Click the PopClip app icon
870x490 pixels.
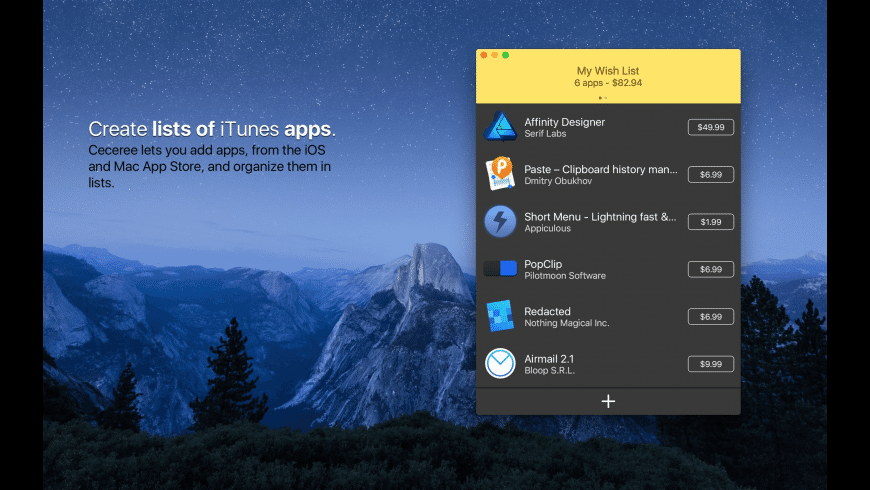(x=500, y=269)
